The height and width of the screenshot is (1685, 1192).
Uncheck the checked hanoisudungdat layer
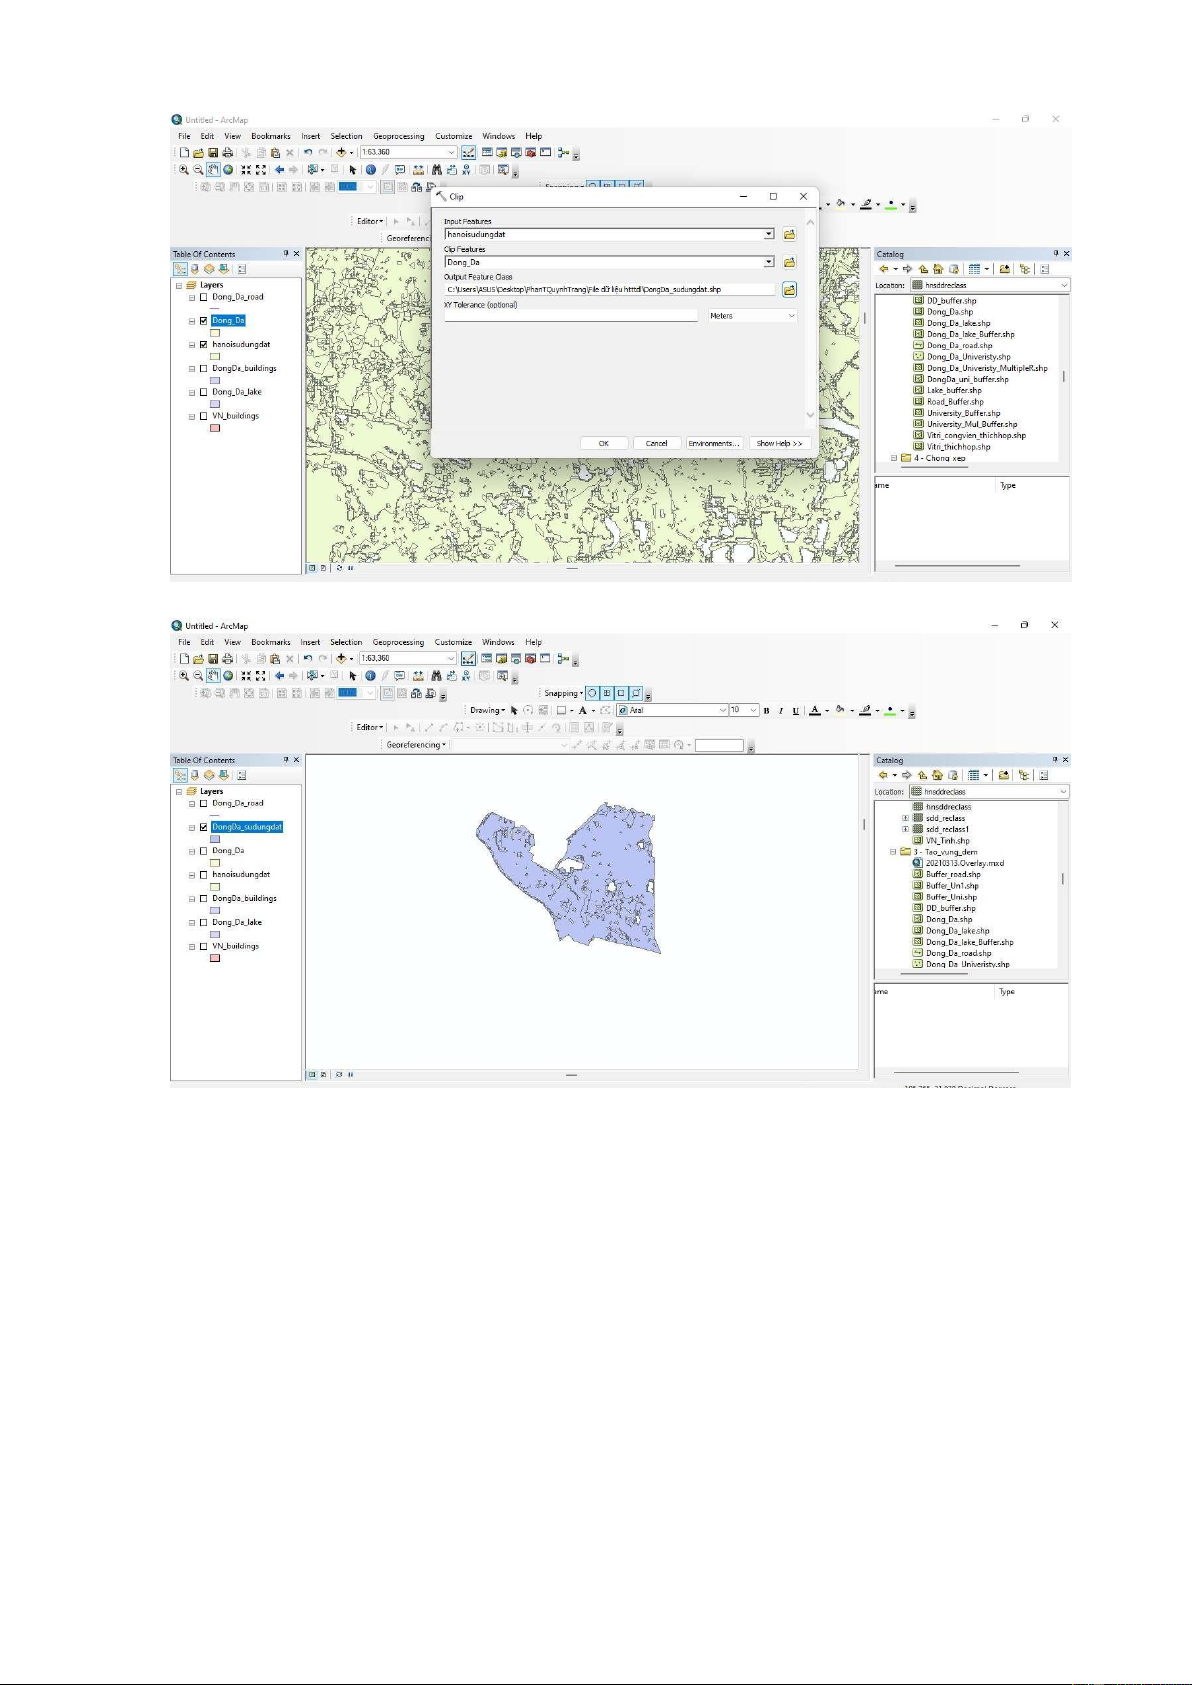(x=204, y=345)
